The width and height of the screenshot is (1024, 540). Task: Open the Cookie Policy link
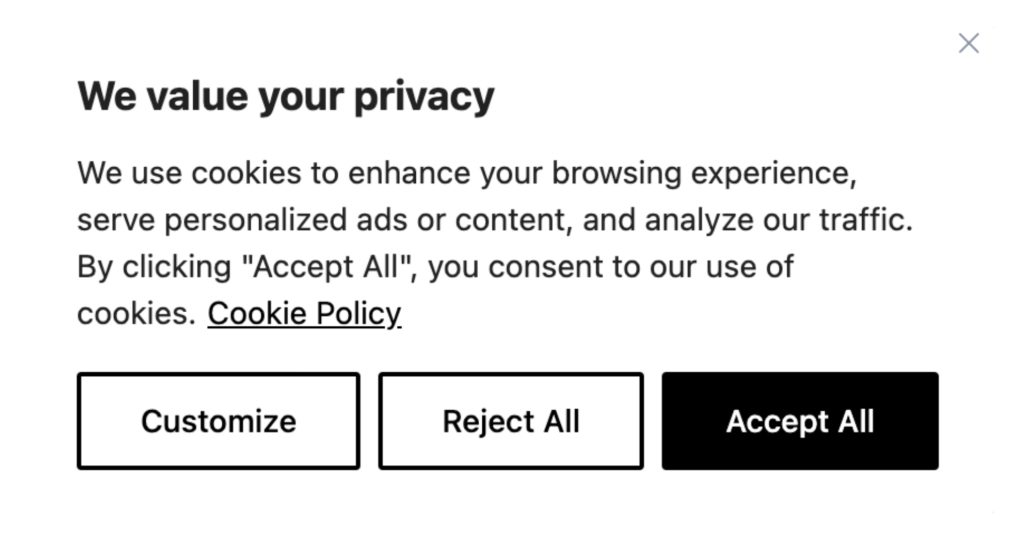click(x=304, y=313)
